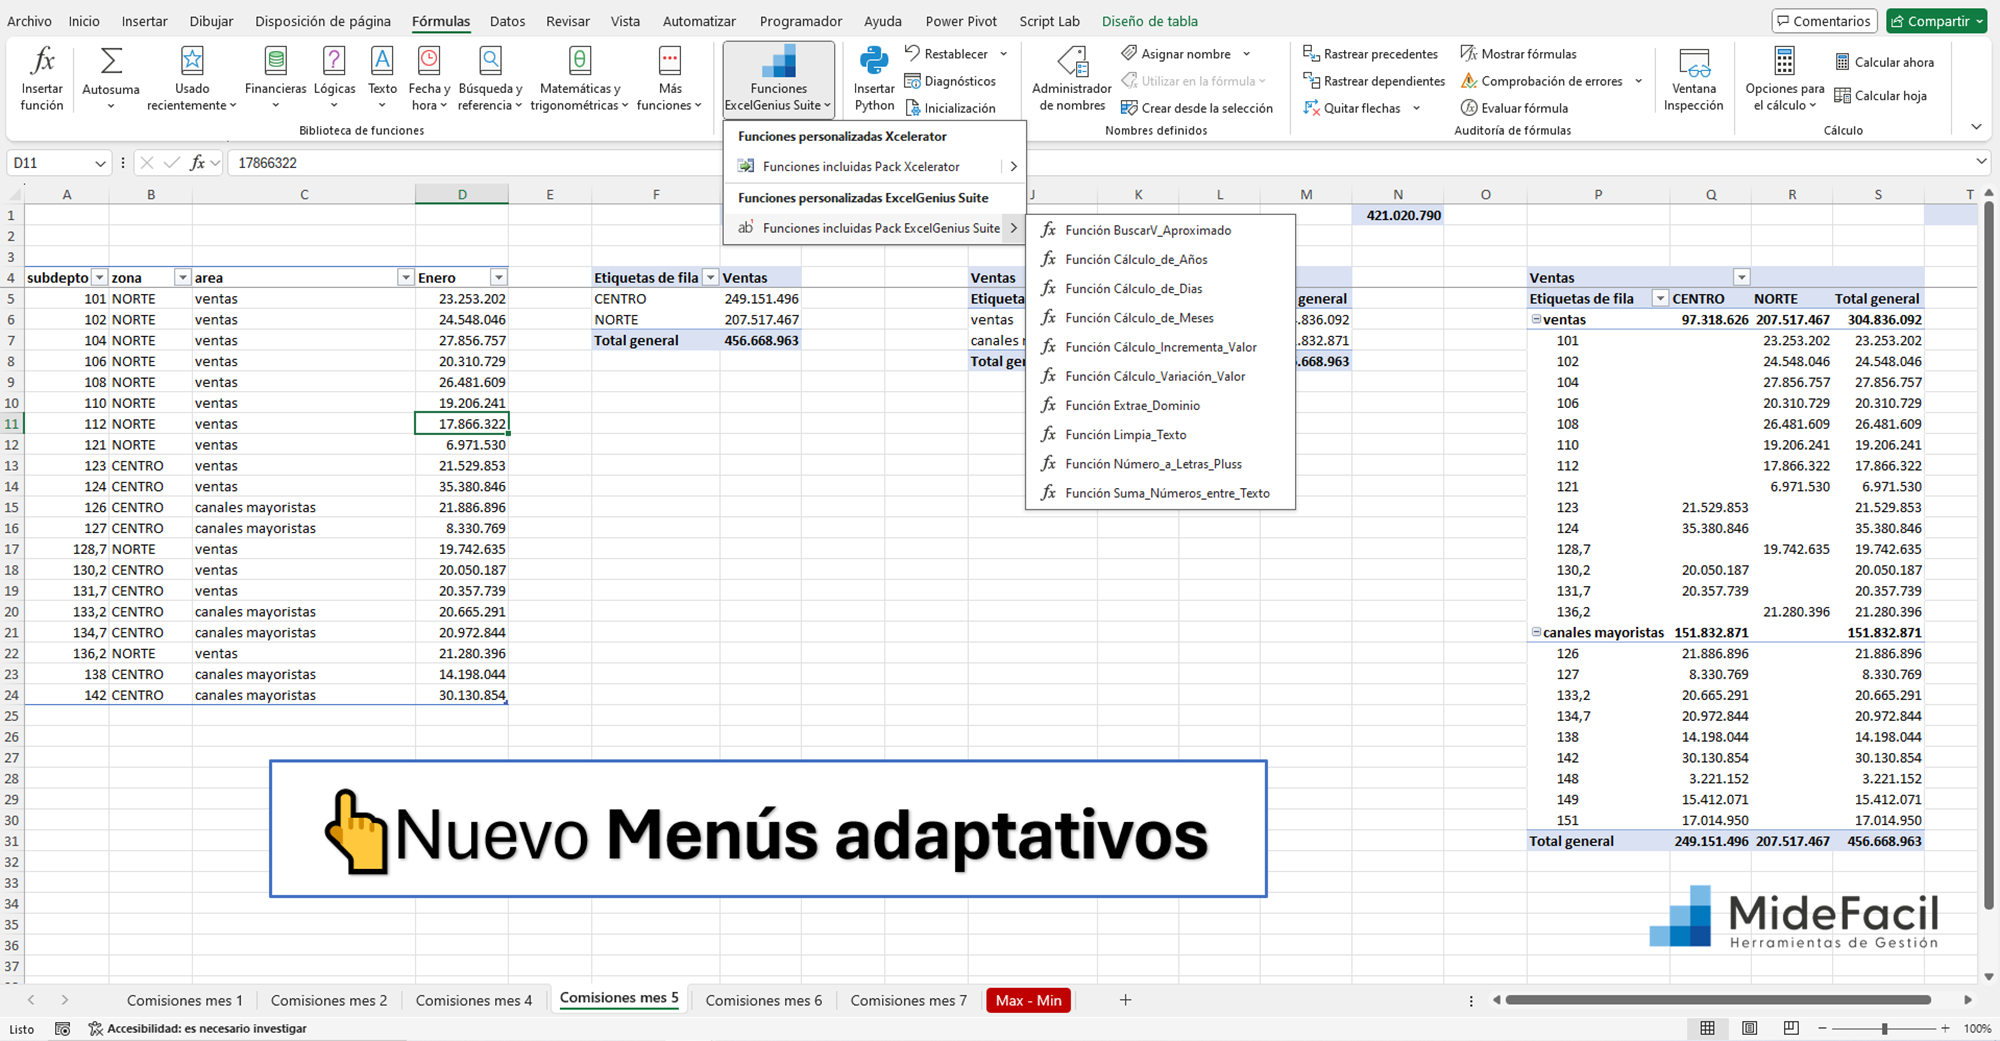The height and width of the screenshot is (1041, 2000).
Task: Click Python Diagnósticos
Action: pyautogui.click(x=950, y=81)
